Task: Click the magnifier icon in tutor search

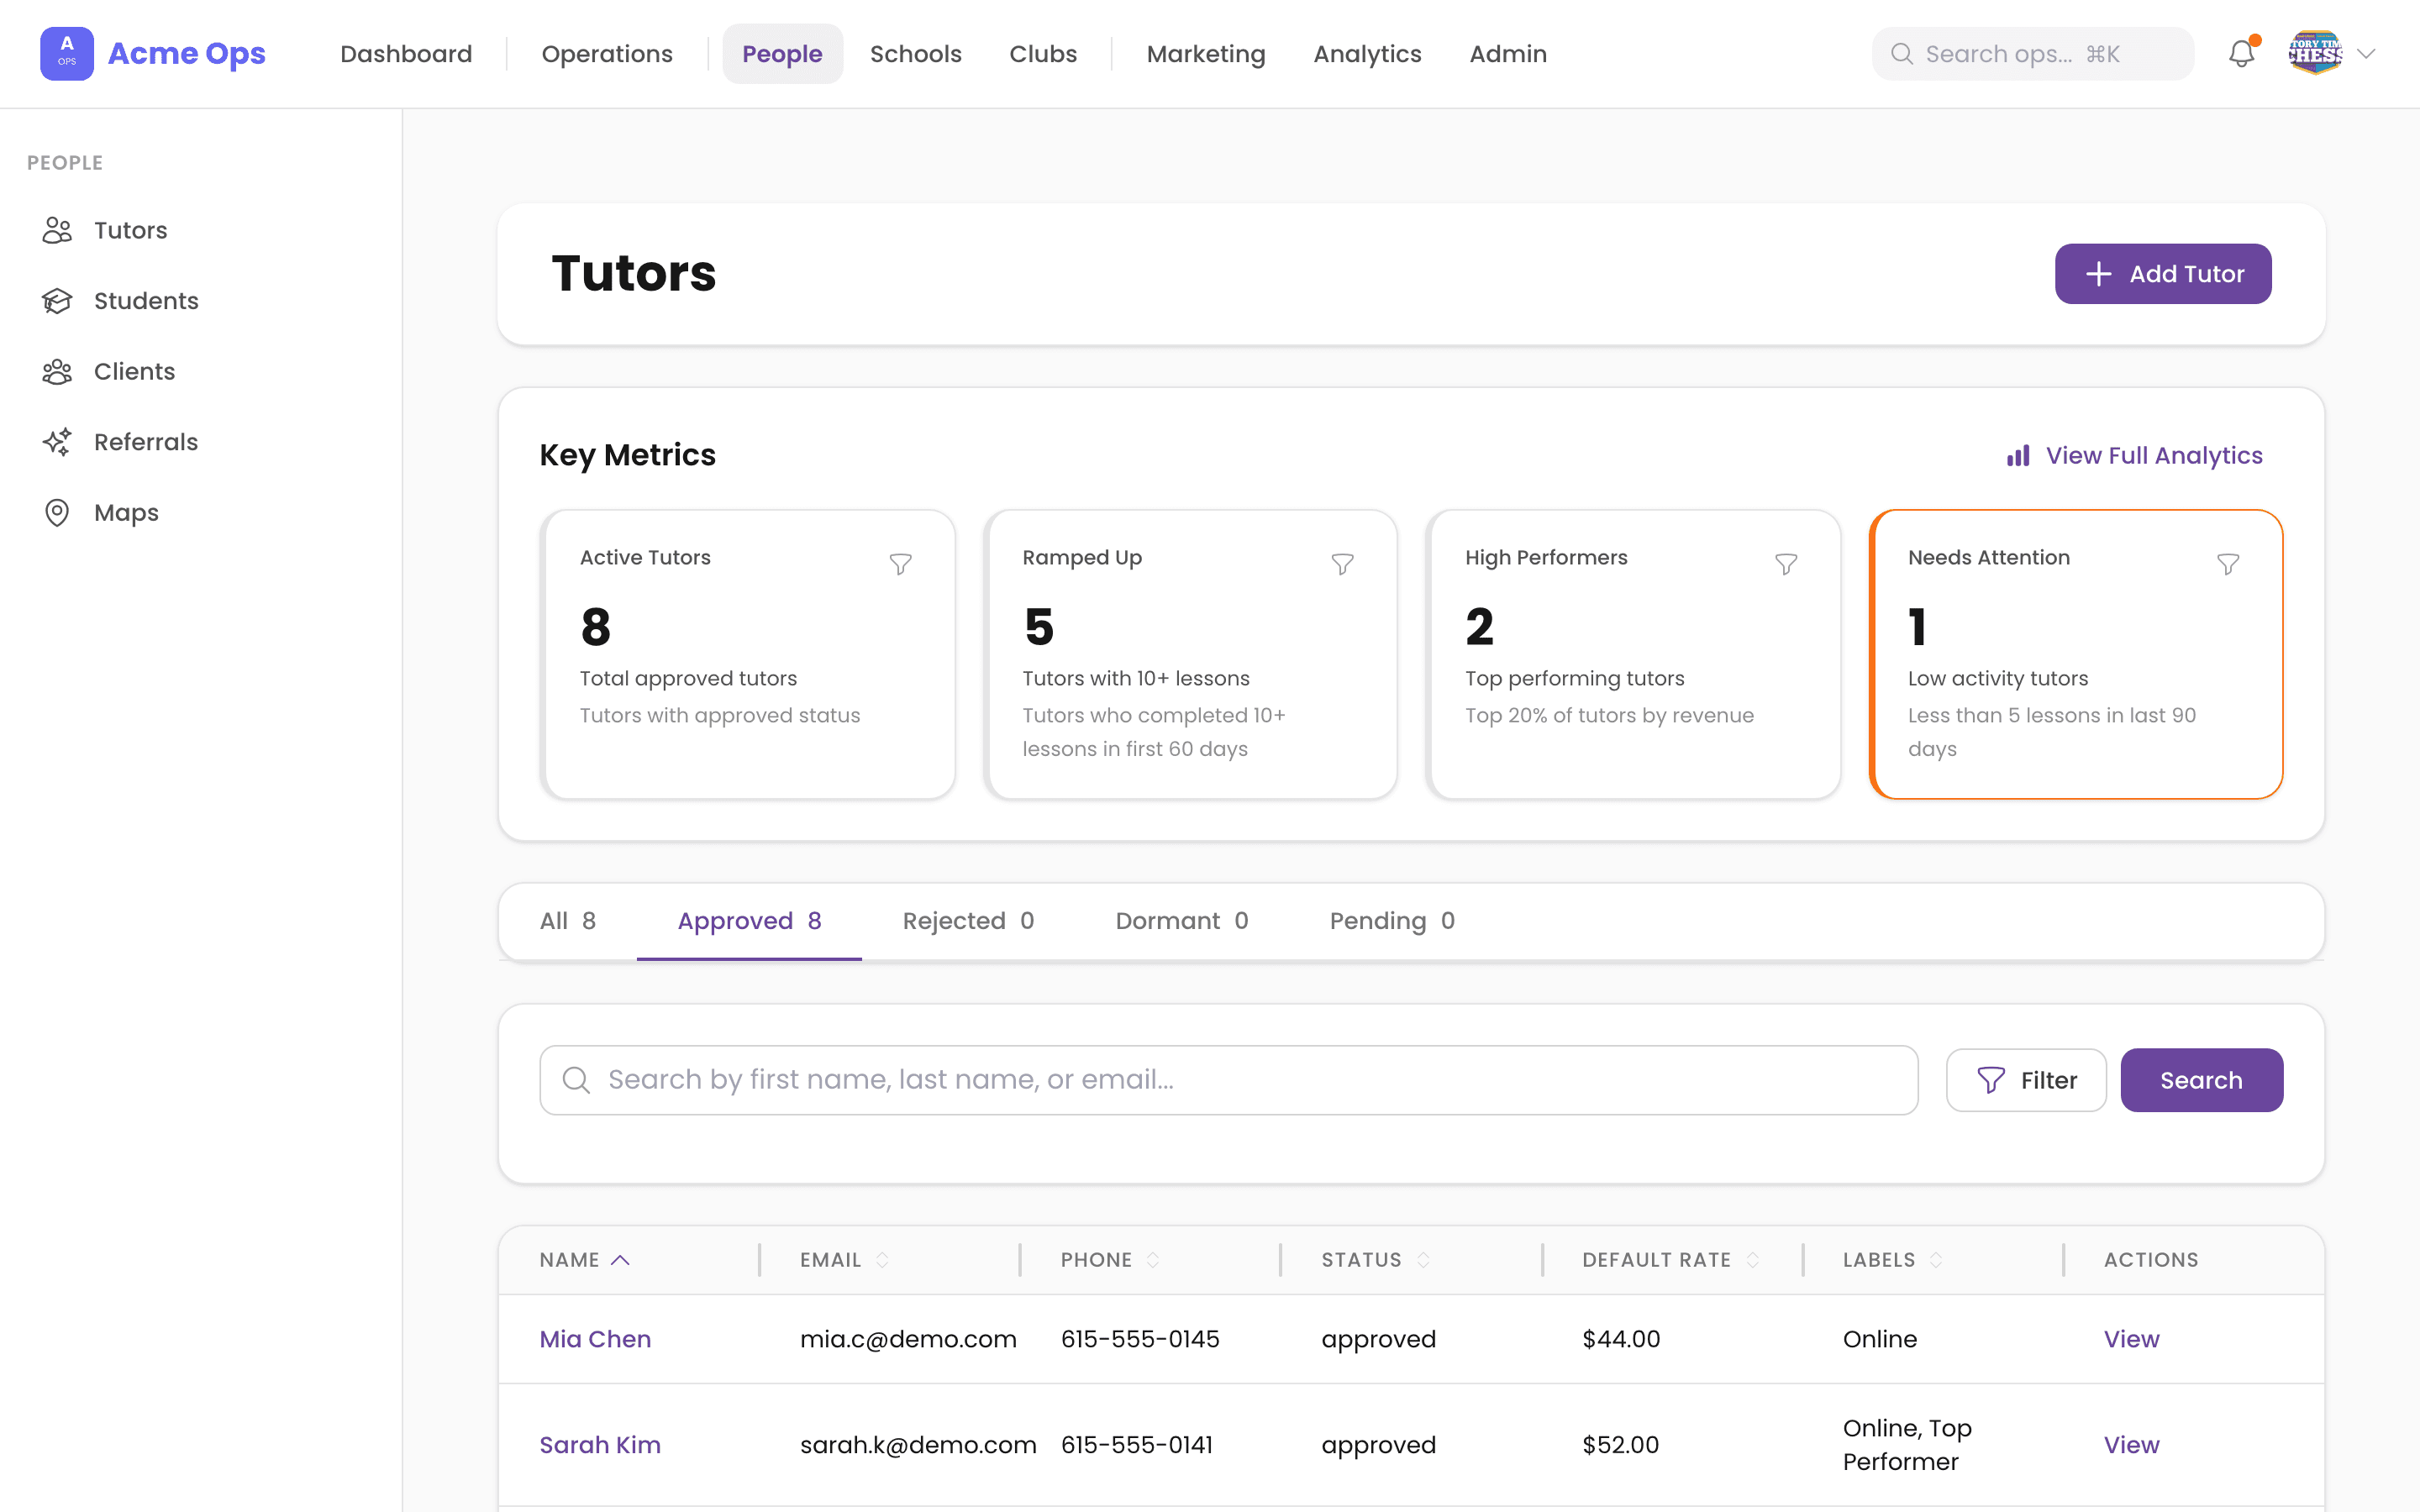Action: click(576, 1080)
